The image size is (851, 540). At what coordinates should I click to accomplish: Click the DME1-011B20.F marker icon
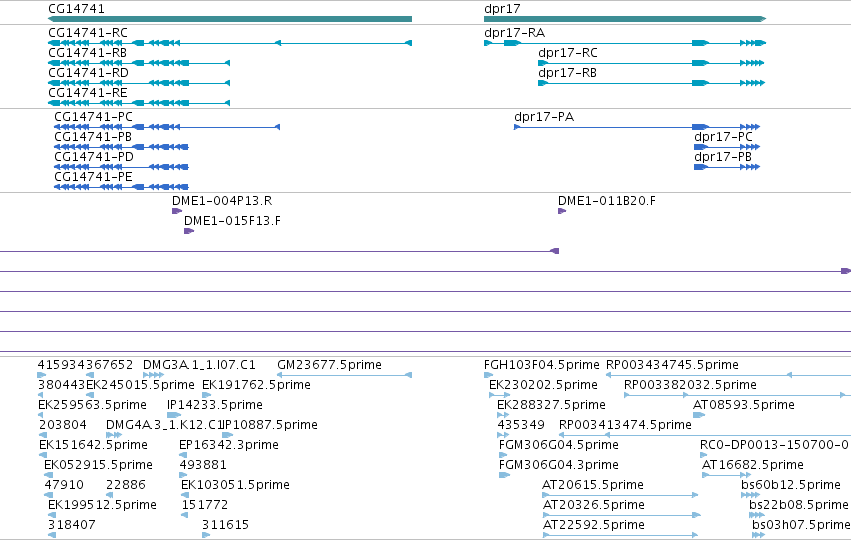click(x=562, y=211)
